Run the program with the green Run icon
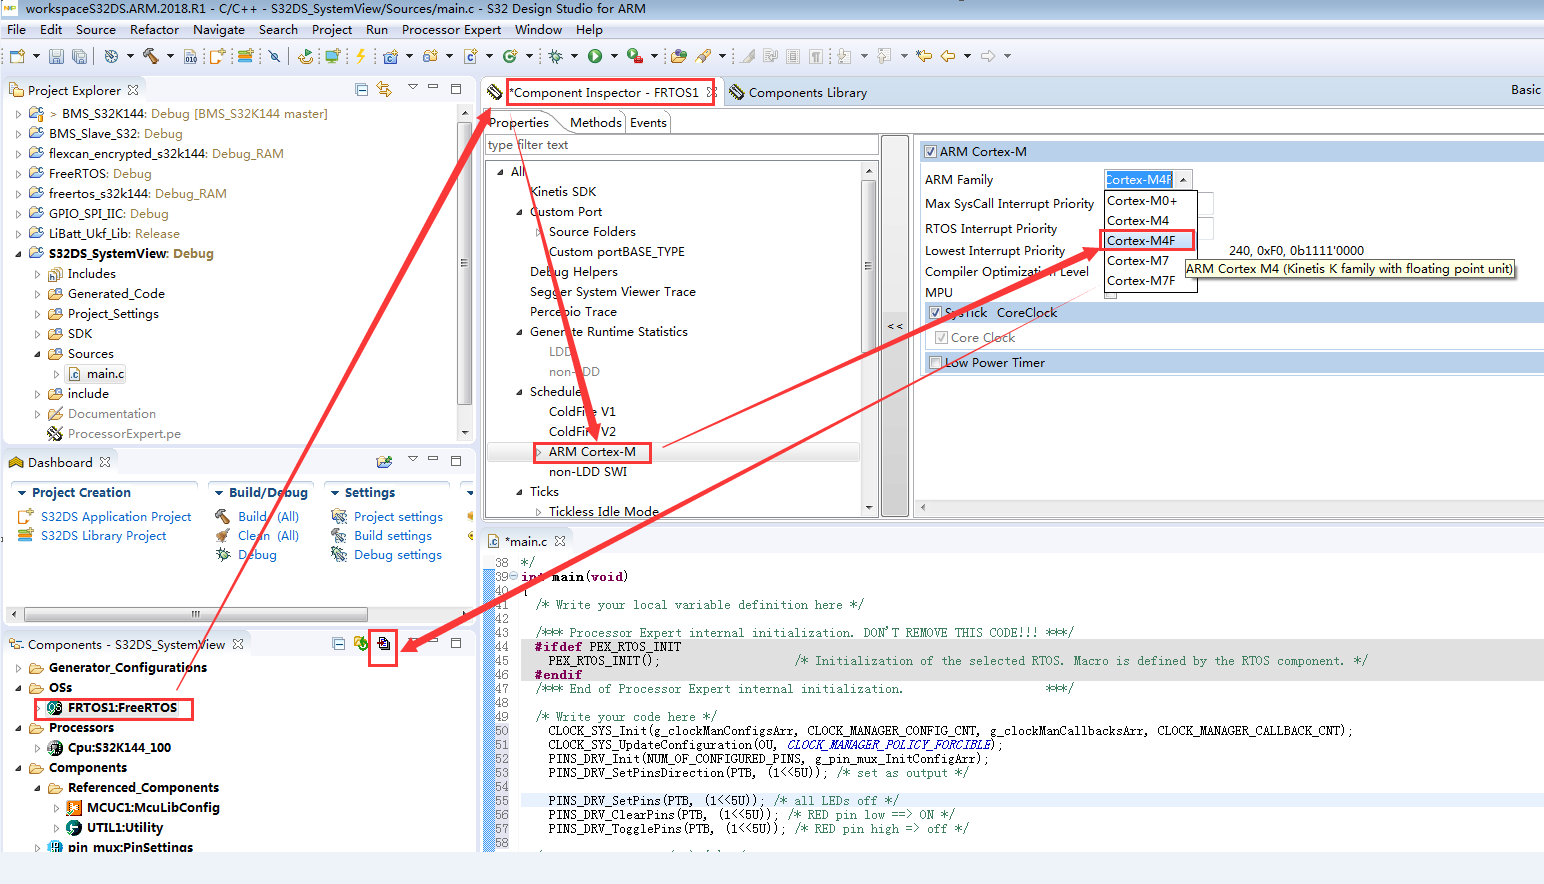 597,55
